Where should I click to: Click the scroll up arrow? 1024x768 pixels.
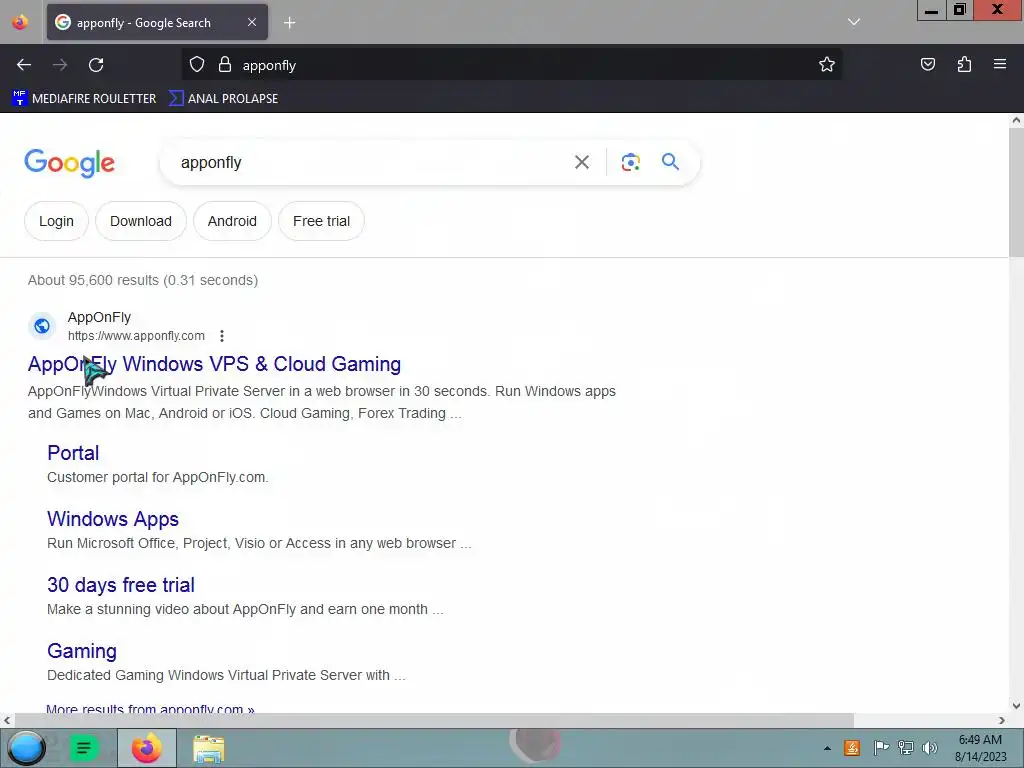point(1016,120)
